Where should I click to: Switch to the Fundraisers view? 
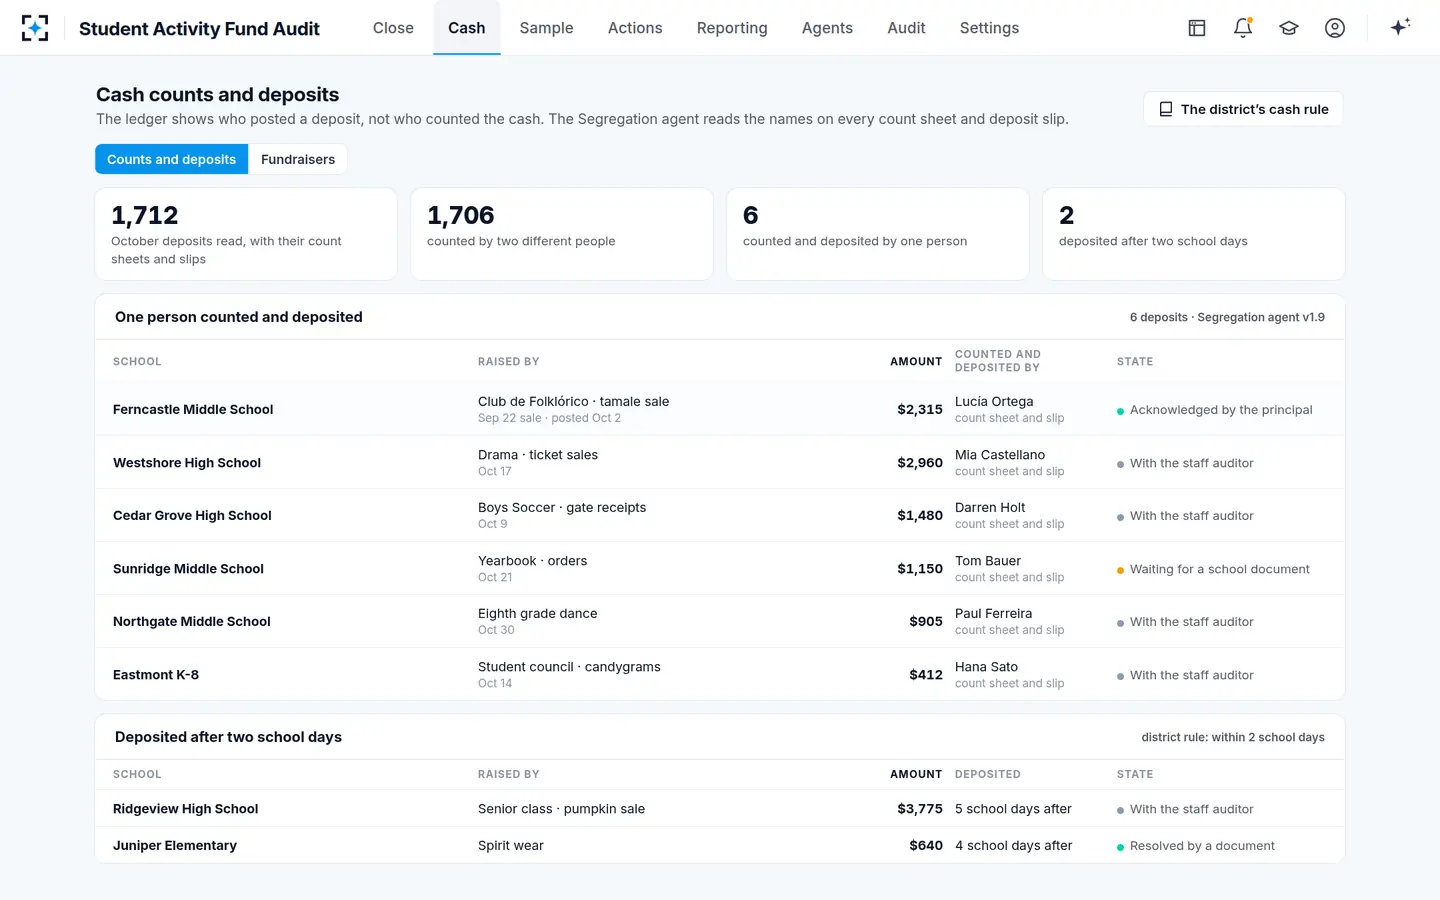pyautogui.click(x=298, y=159)
